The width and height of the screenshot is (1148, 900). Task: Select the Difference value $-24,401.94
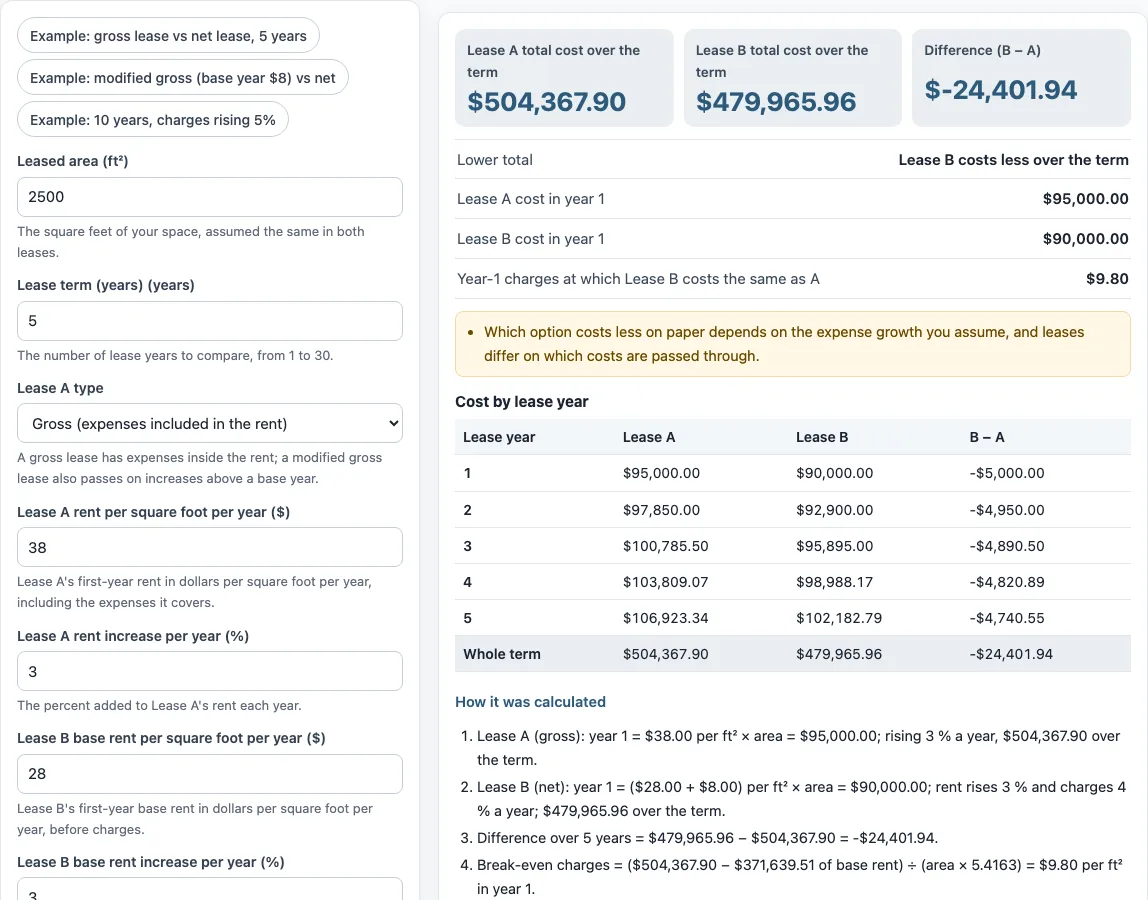(1000, 90)
